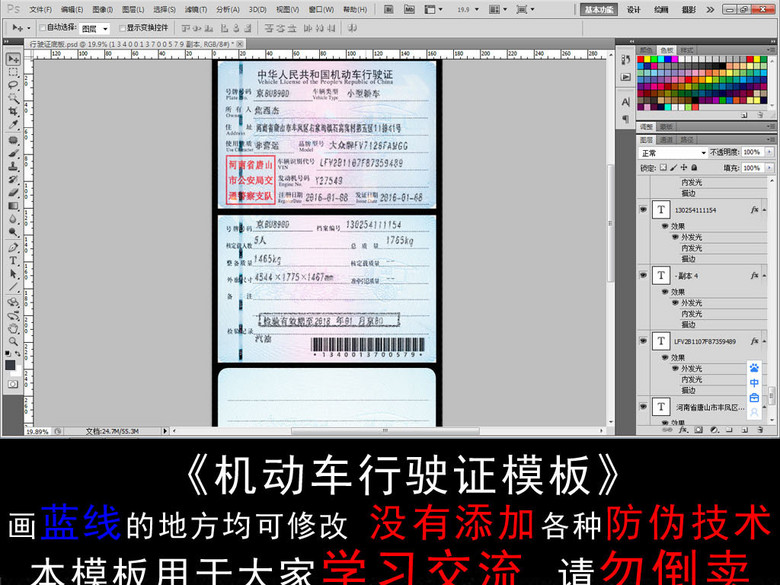This screenshot has width=780, height=585.
Task: Switch to the 基本功能 workspace
Action: click(598, 9)
